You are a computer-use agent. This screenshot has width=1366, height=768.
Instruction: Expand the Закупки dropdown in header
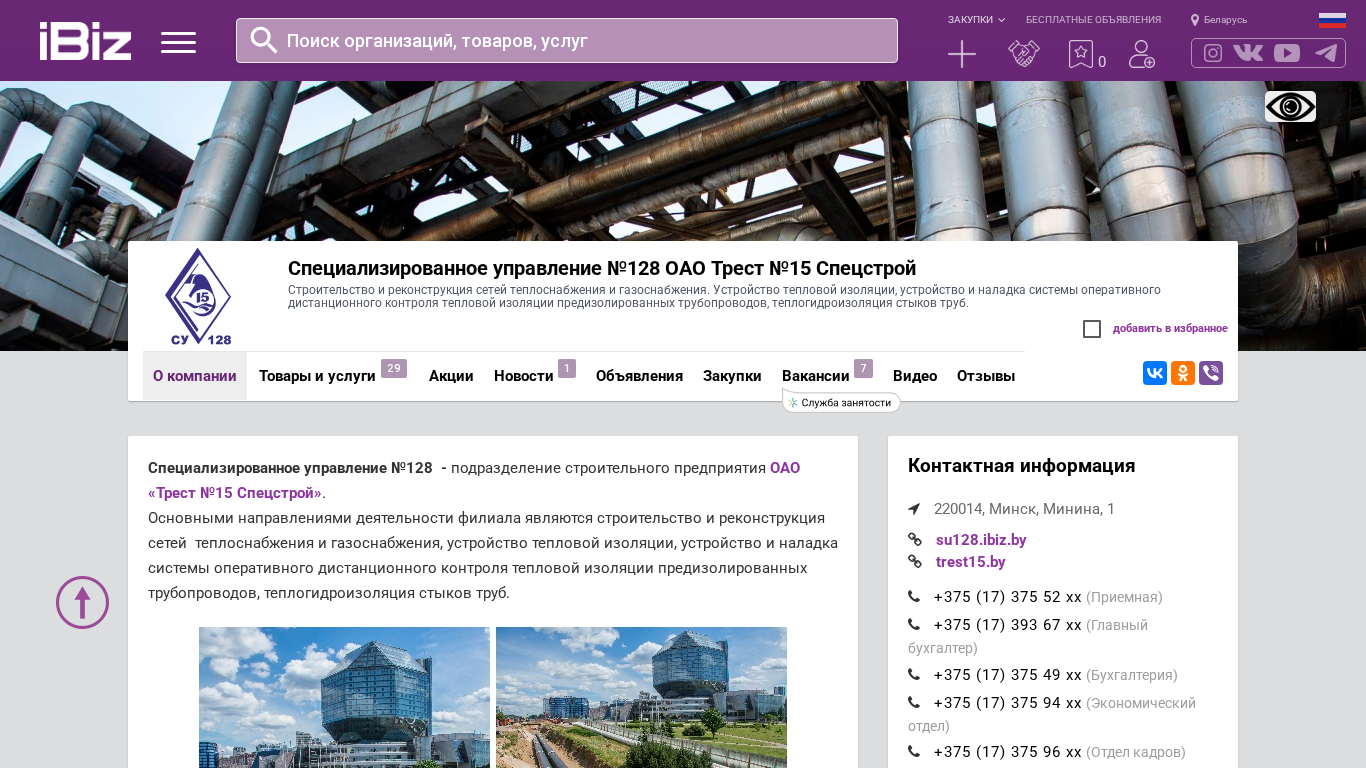976,20
